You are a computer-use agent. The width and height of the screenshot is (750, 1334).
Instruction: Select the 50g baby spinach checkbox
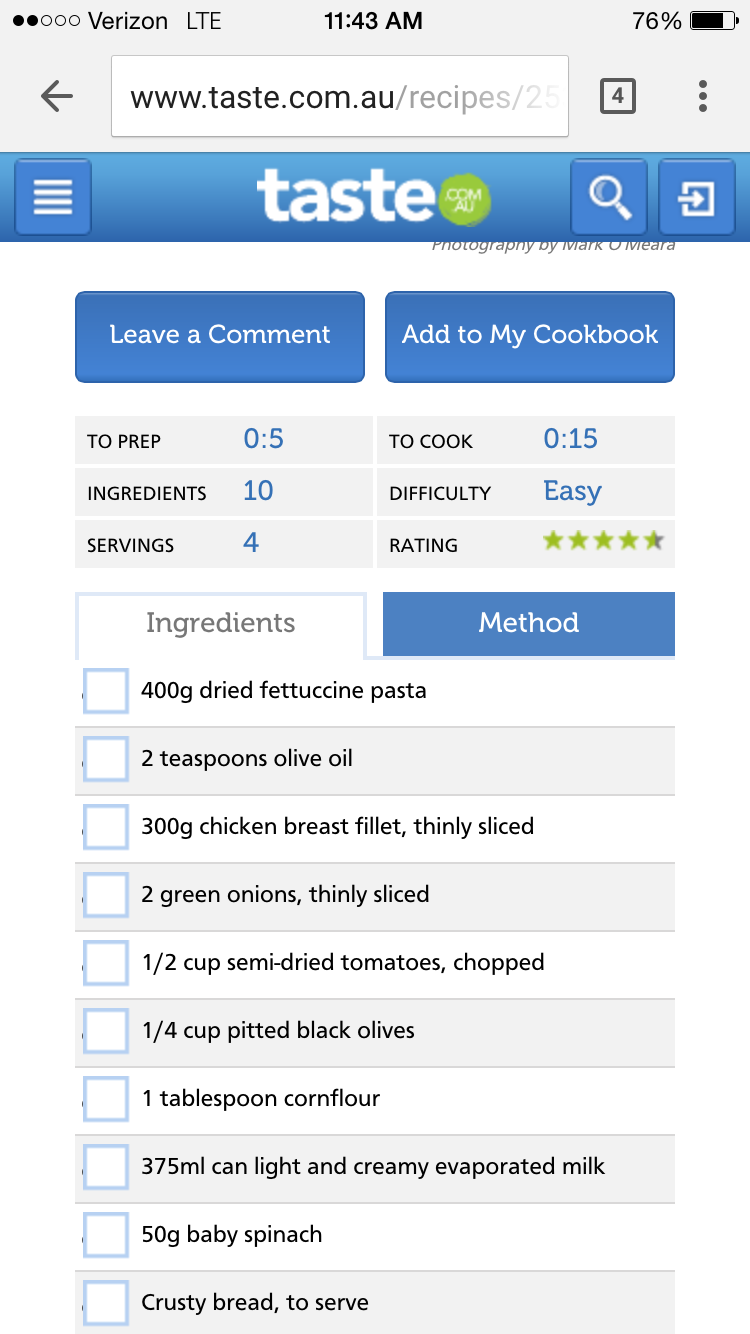tap(106, 1235)
